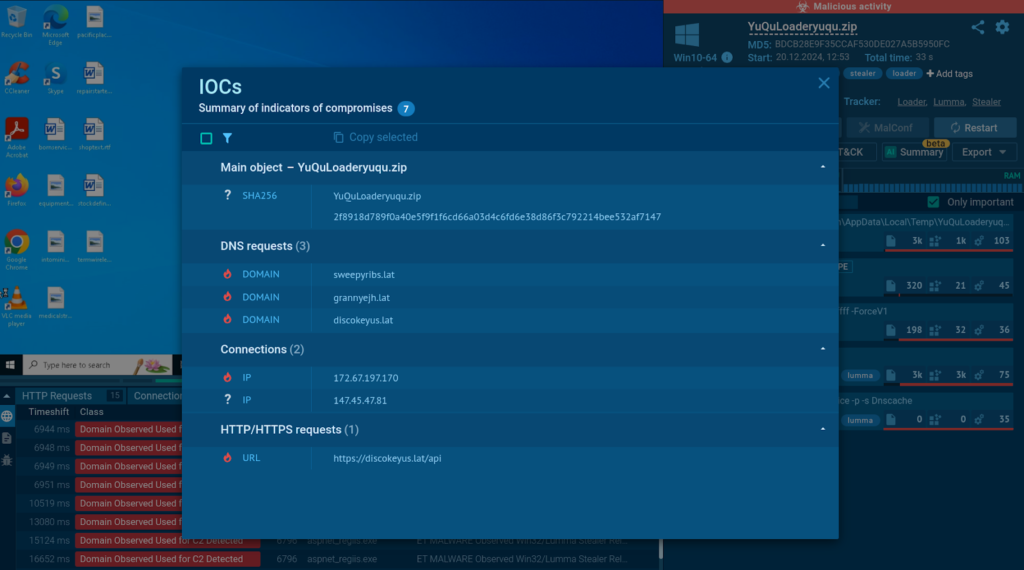The image size is (1024, 570).
Task: Open the files document icon in left sidebar
Action: click(x=7, y=438)
